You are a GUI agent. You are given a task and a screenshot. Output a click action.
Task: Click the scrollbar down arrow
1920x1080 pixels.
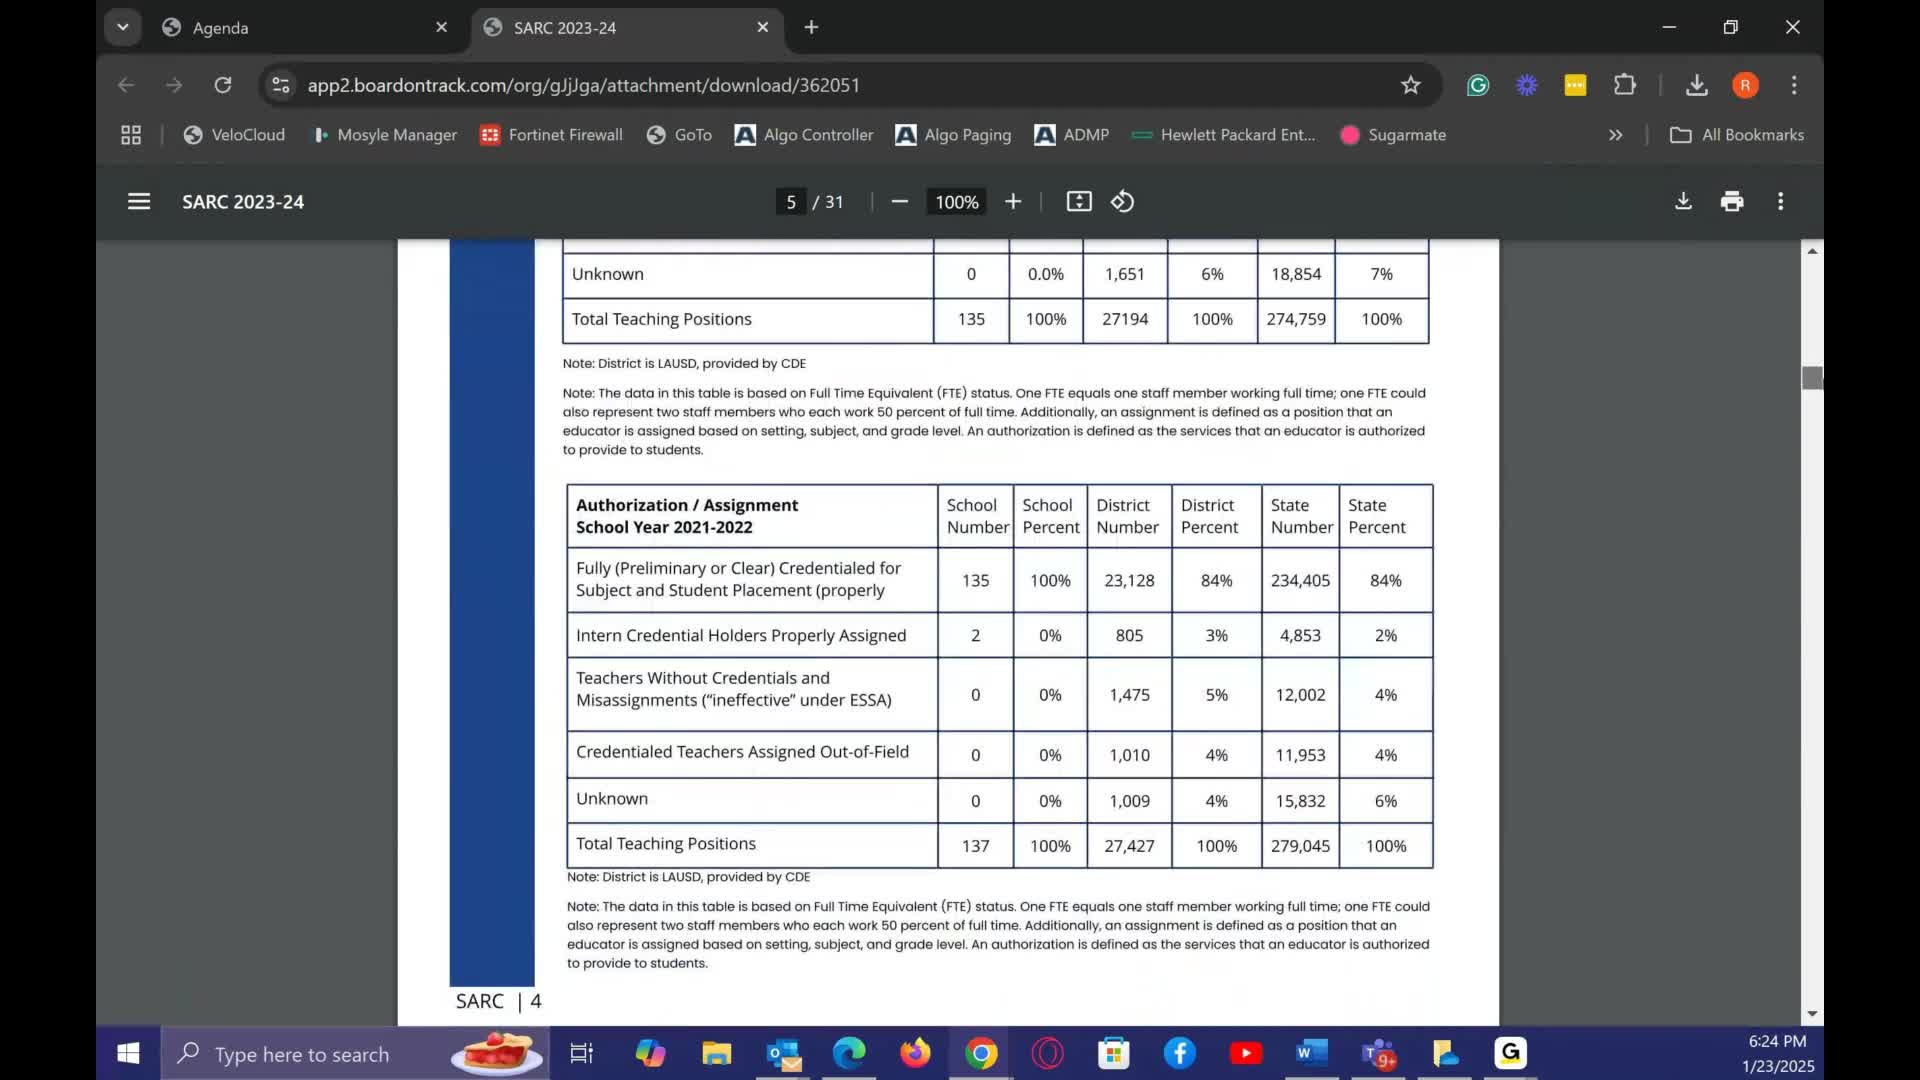click(x=1812, y=1014)
